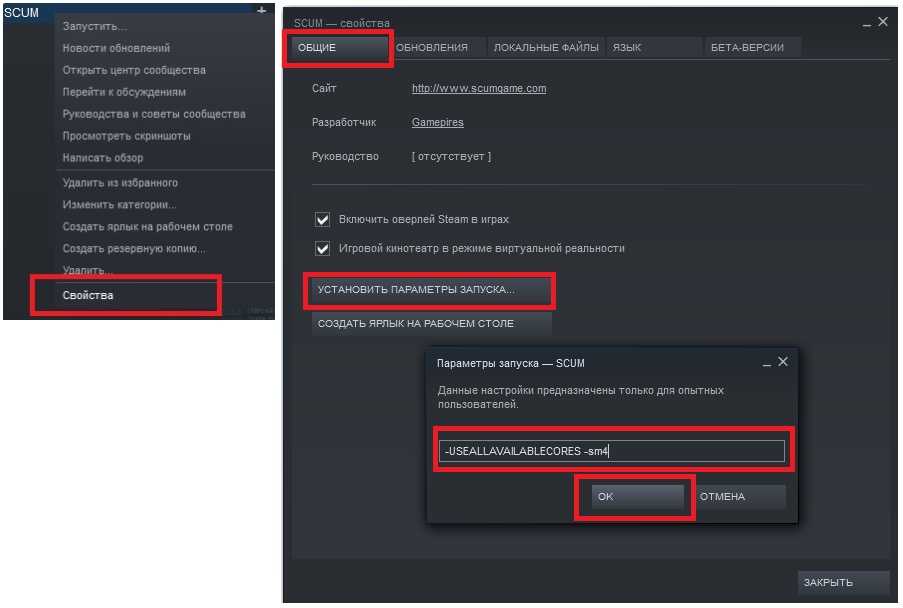
Task: Select Просмотреть скриншоты entry
Action: 126,136
